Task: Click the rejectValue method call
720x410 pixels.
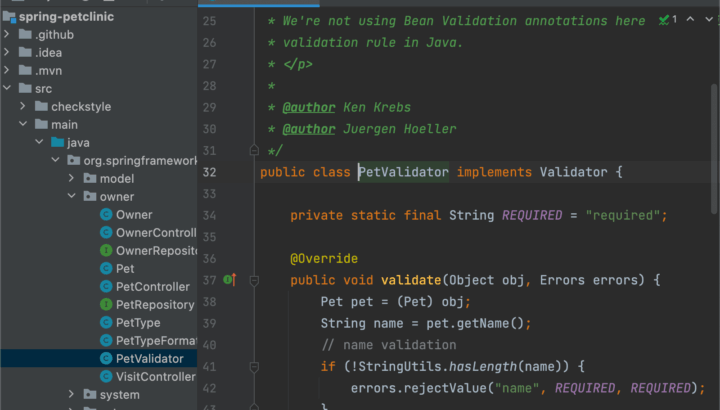Action: pos(445,388)
